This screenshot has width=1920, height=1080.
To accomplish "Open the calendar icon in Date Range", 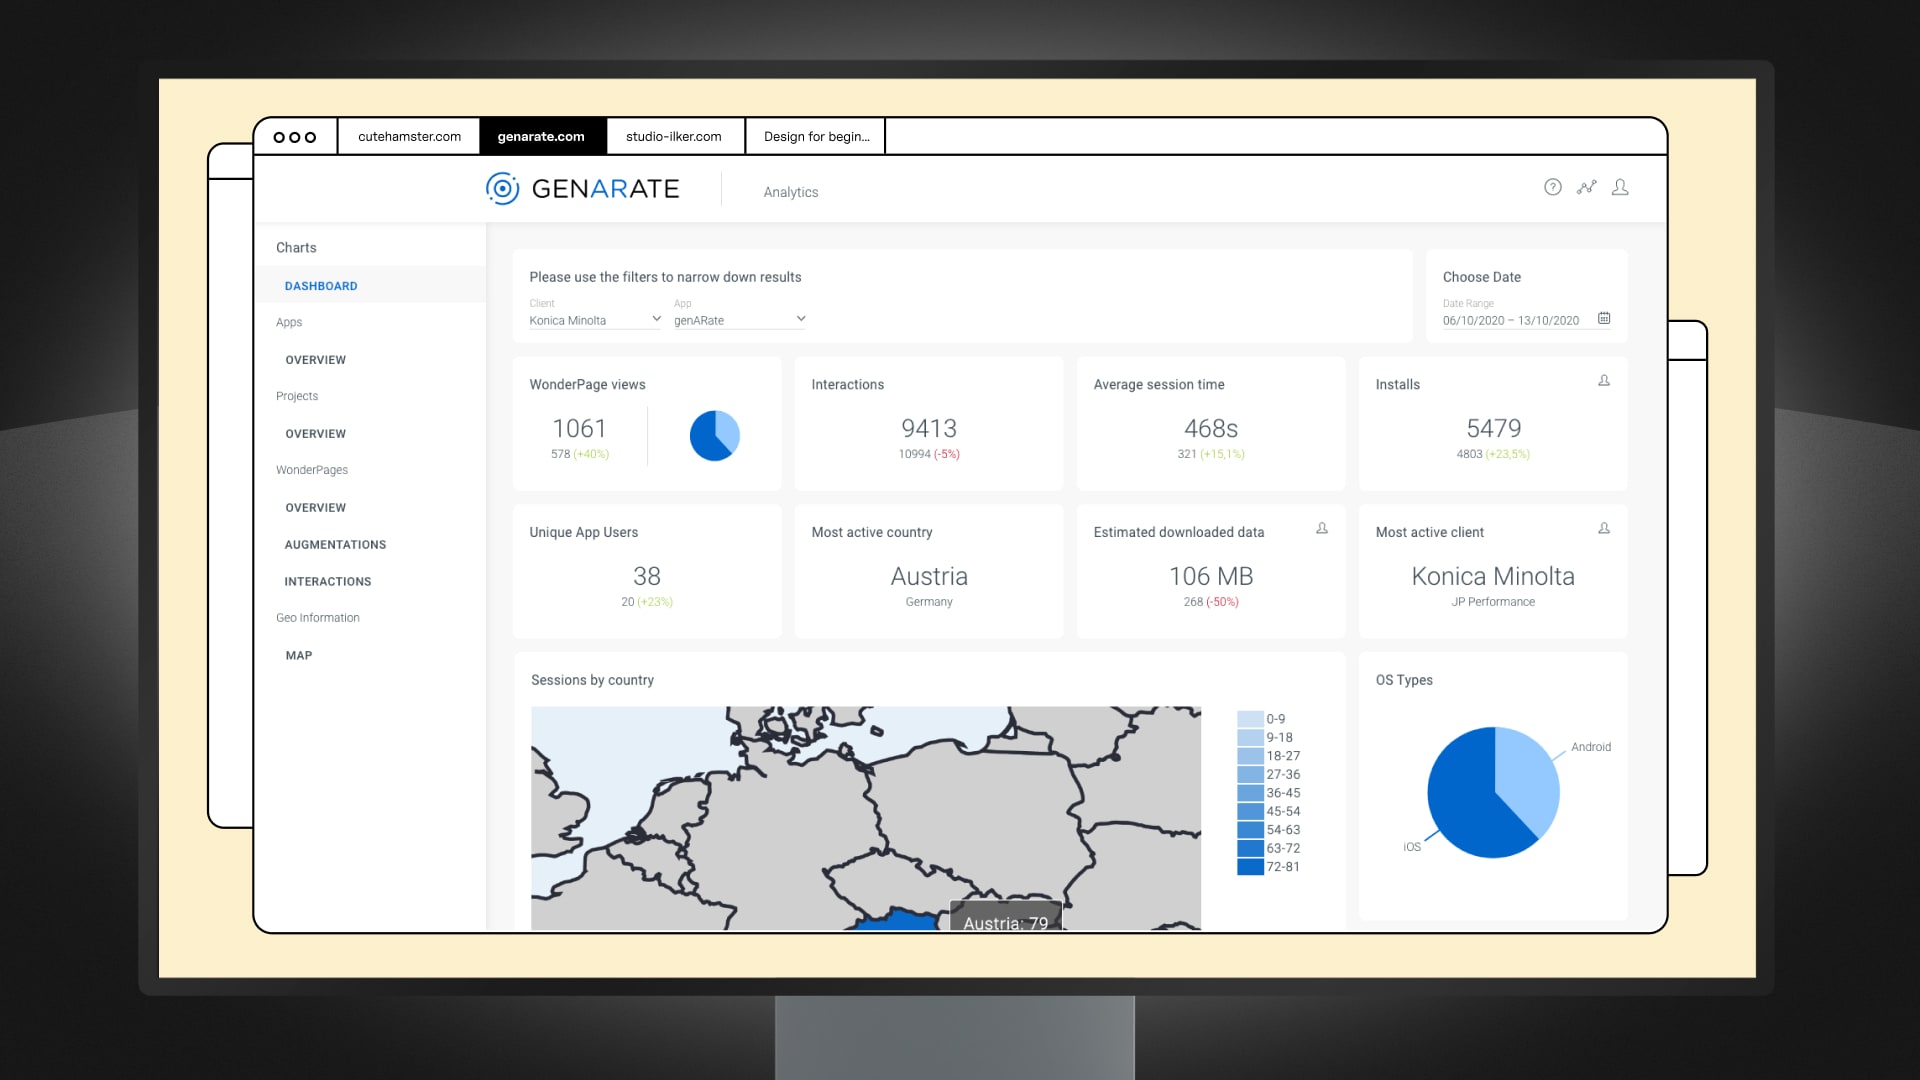I will [1604, 318].
